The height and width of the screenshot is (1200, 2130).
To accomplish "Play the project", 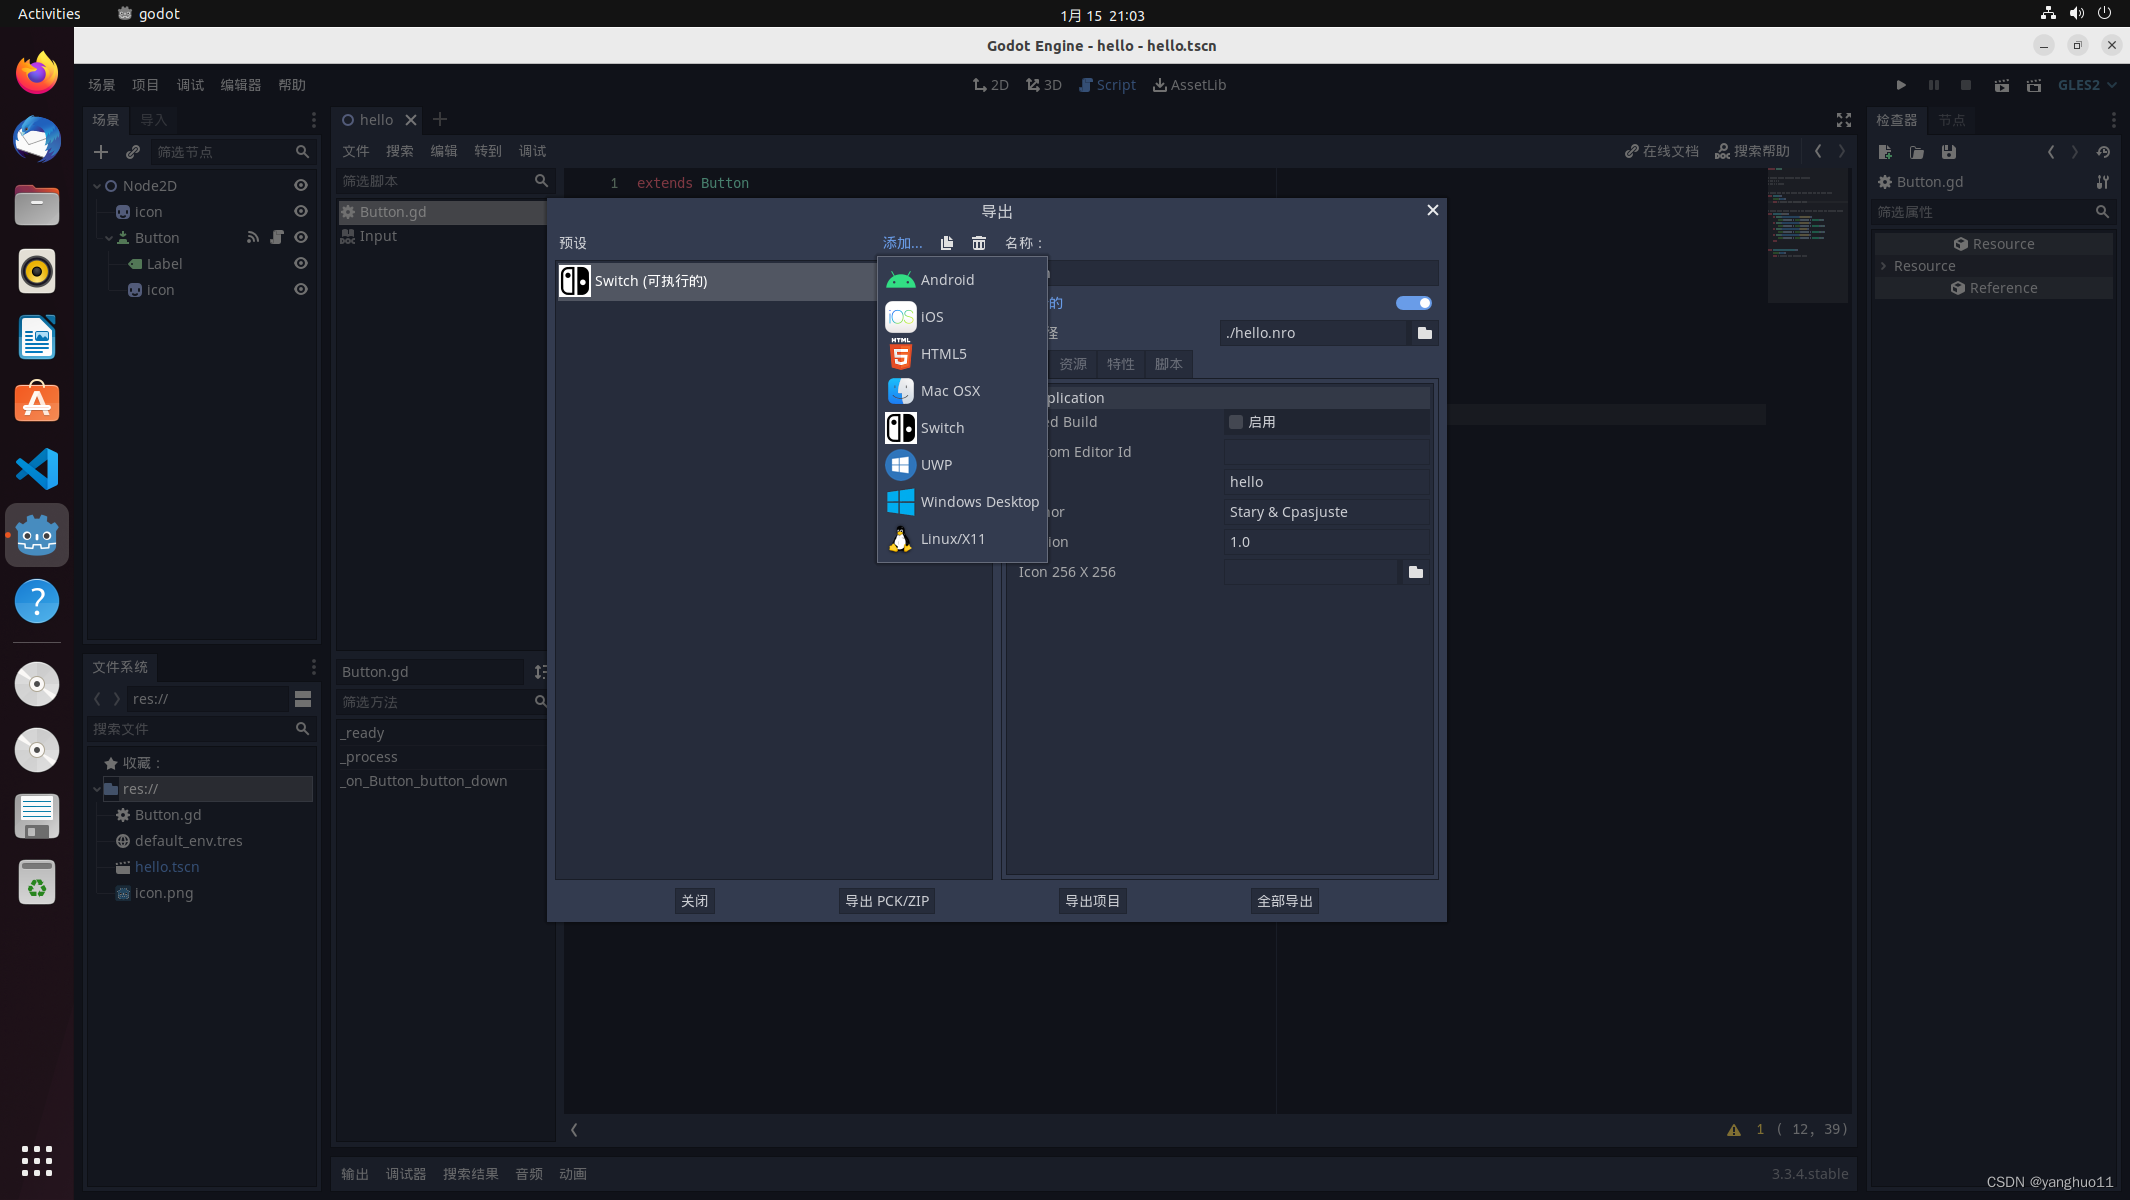I will pyautogui.click(x=1901, y=85).
